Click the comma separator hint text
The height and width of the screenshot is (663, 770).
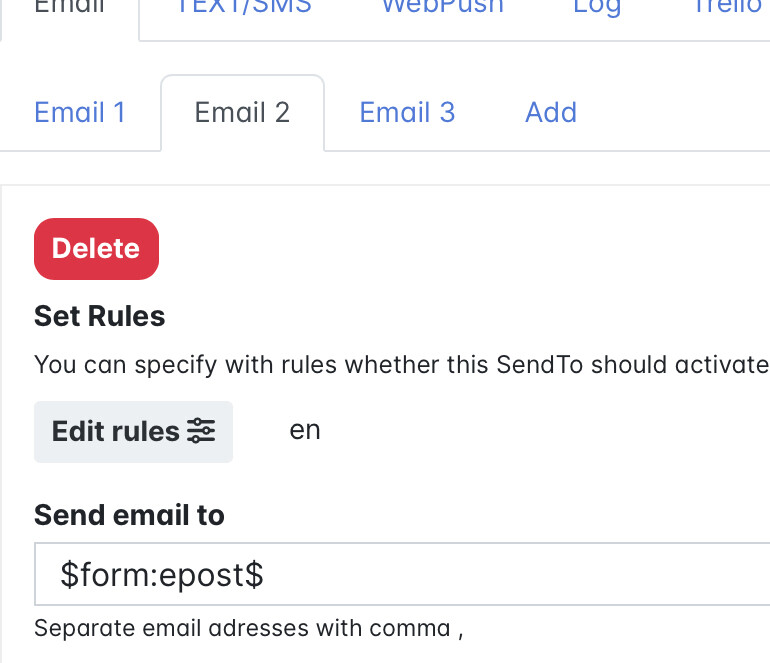248,629
